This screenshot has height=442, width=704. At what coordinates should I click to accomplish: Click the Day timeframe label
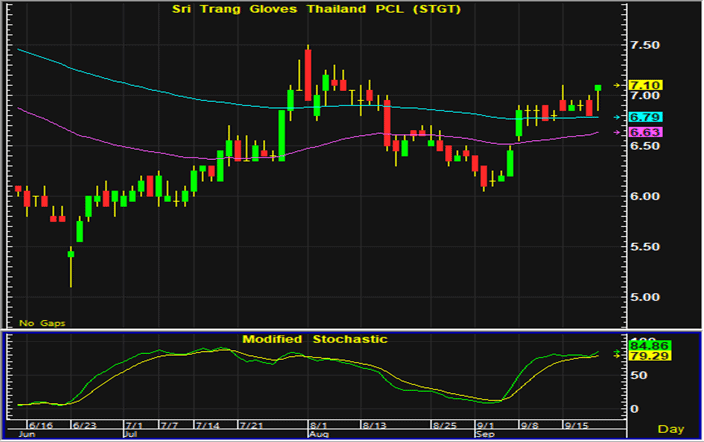(671, 429)
